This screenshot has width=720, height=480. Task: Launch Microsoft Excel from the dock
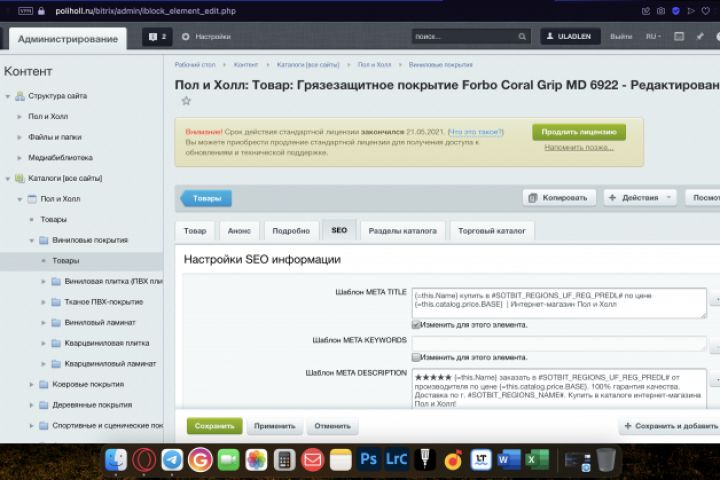537,460
